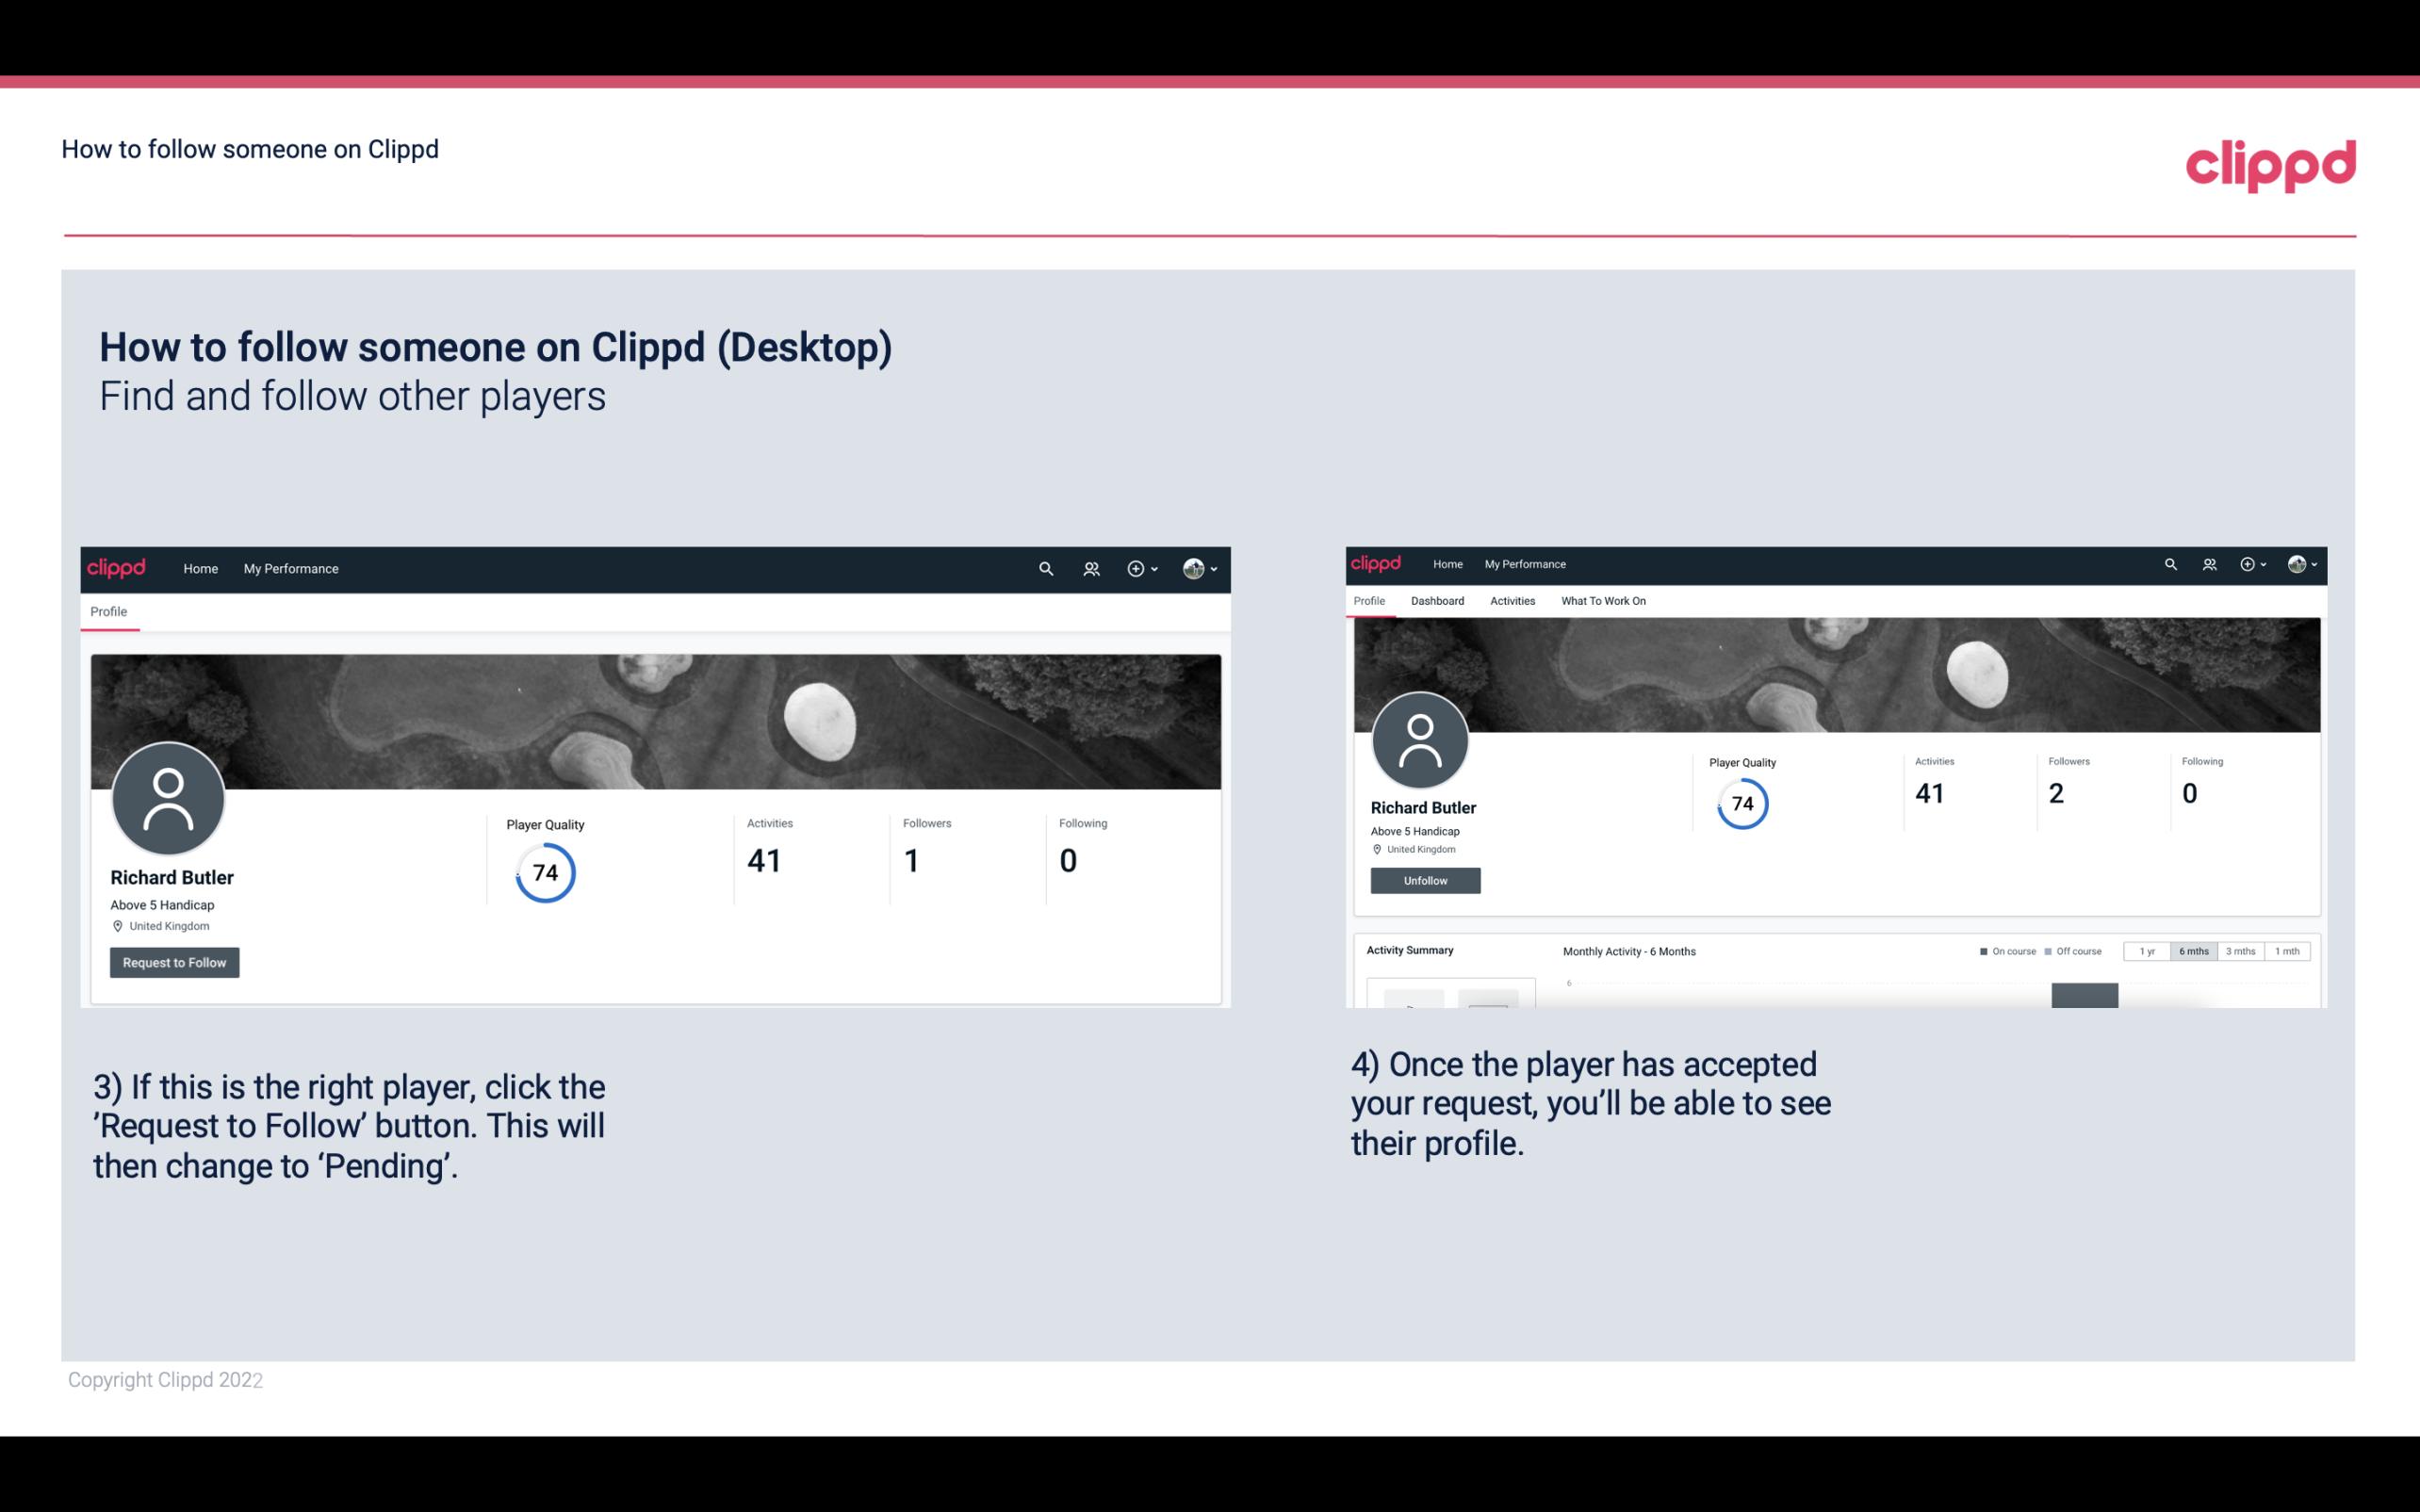Expand the '6 mths' activity time filter
The image size is (2420, 1512).
2192,951
